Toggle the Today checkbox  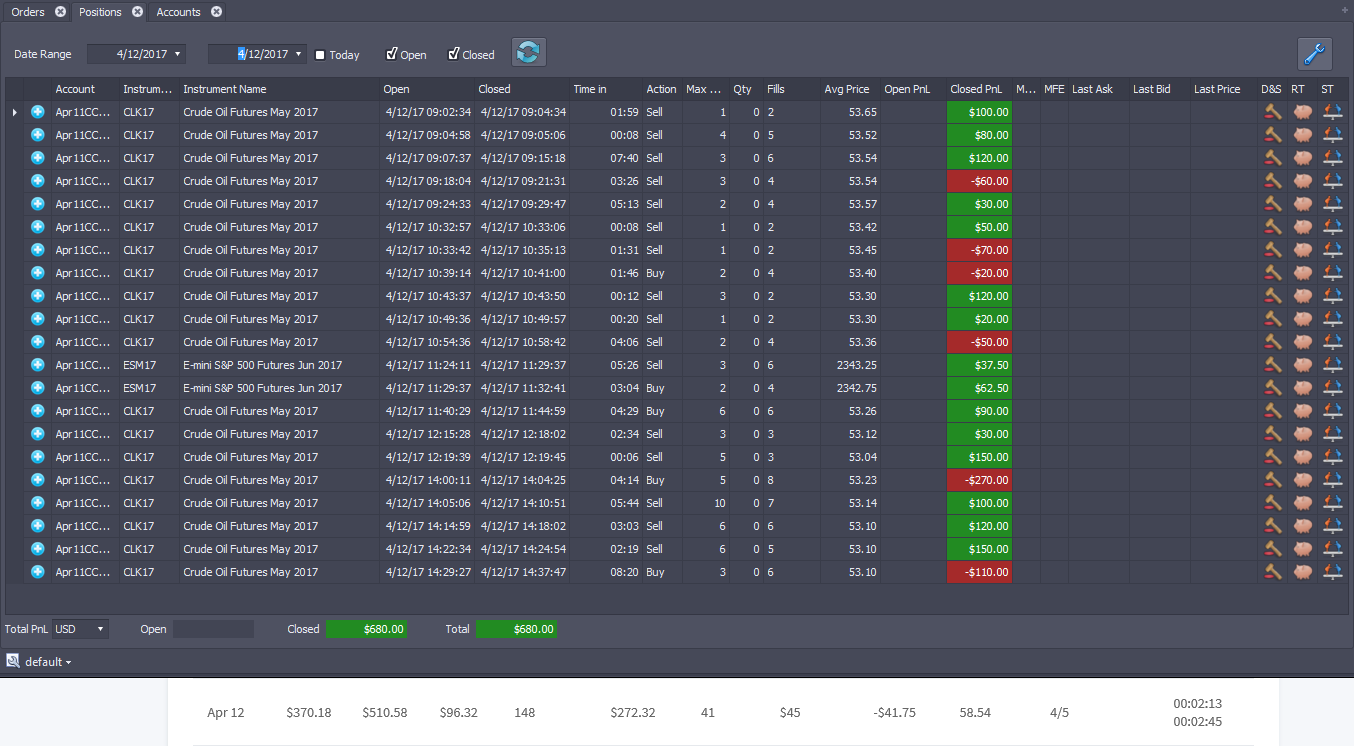pyautogui.click(x=320, y=55)
